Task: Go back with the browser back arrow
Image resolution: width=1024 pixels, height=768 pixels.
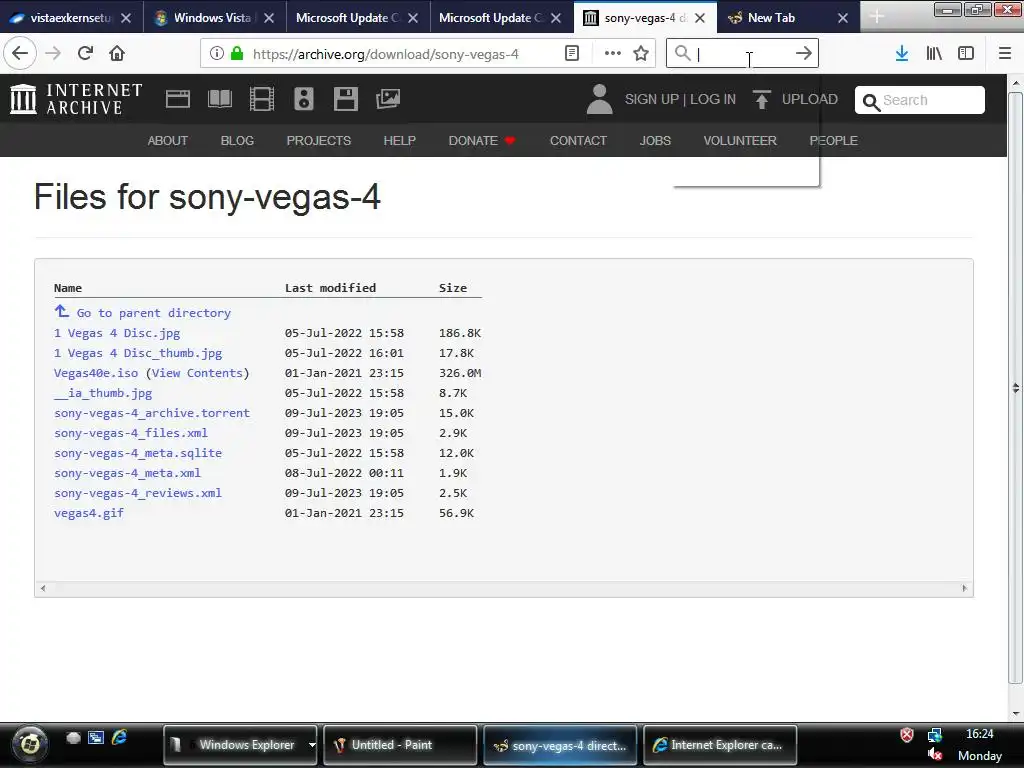Action: 20,53
